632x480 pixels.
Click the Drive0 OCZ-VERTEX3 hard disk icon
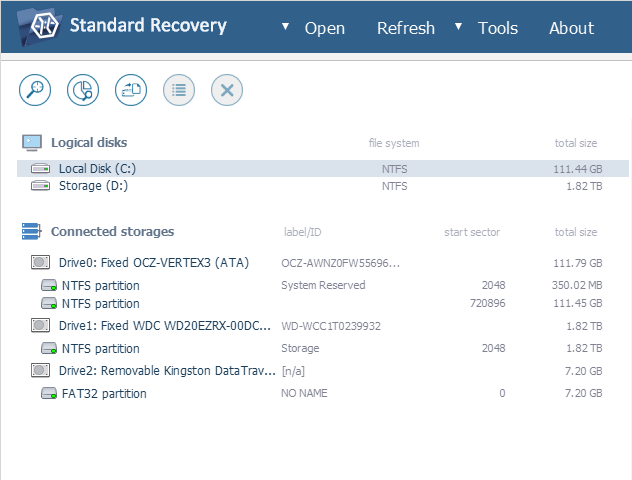click(x=41, y=263)
